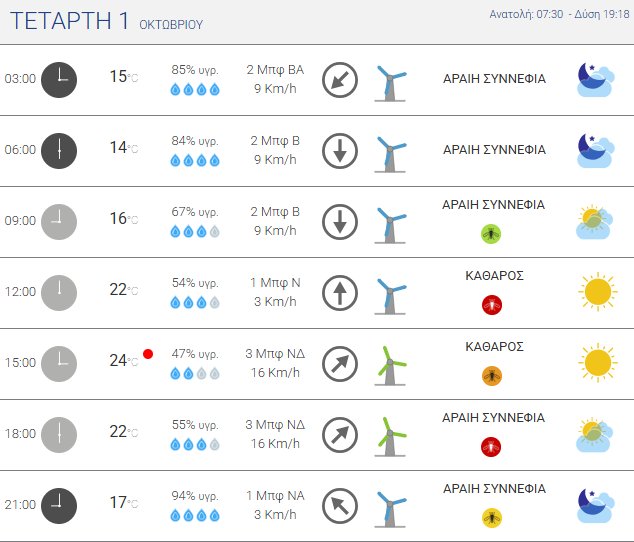Click the moon and cloud icon at 21:00
This screenshot has height=542, width=634.
click(x=596, y=505)
